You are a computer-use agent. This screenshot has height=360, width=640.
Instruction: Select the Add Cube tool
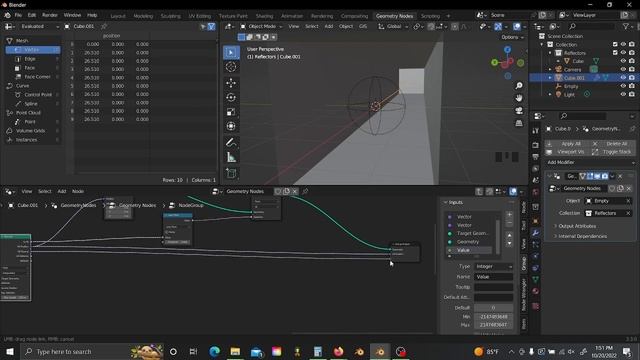(x=231, y=173)
